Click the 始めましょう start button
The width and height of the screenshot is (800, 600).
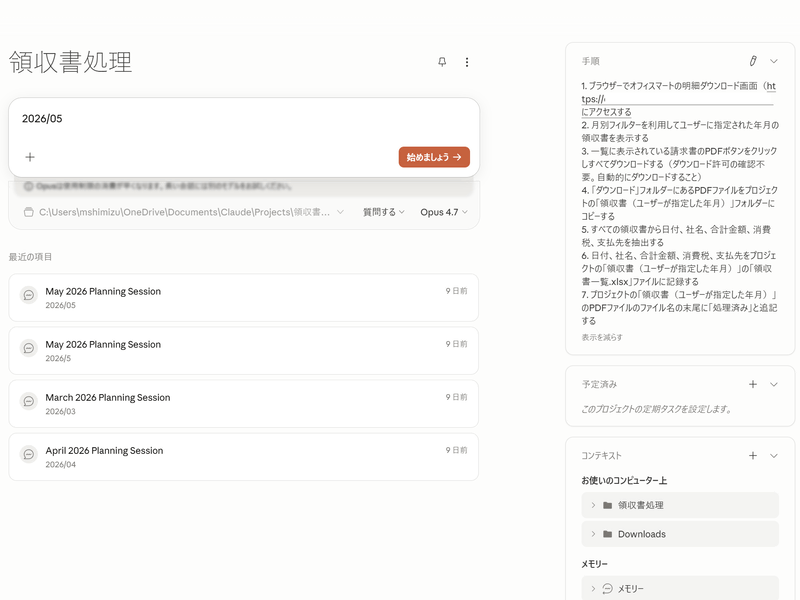point(434,157)
